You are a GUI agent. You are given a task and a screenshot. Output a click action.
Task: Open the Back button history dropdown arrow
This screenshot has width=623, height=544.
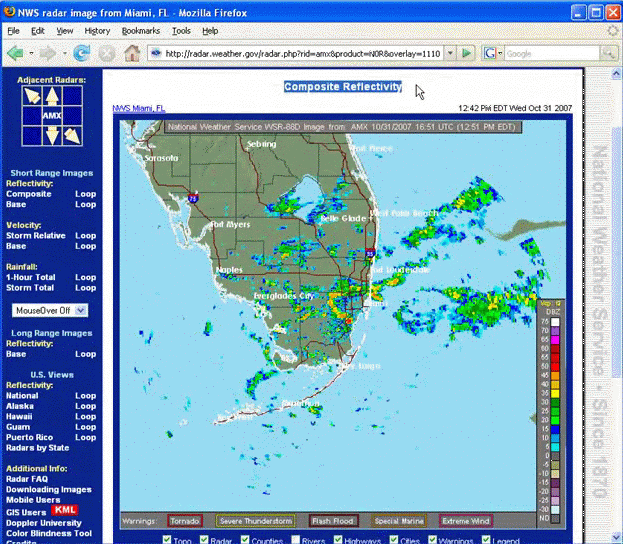(x=31, y=53)
